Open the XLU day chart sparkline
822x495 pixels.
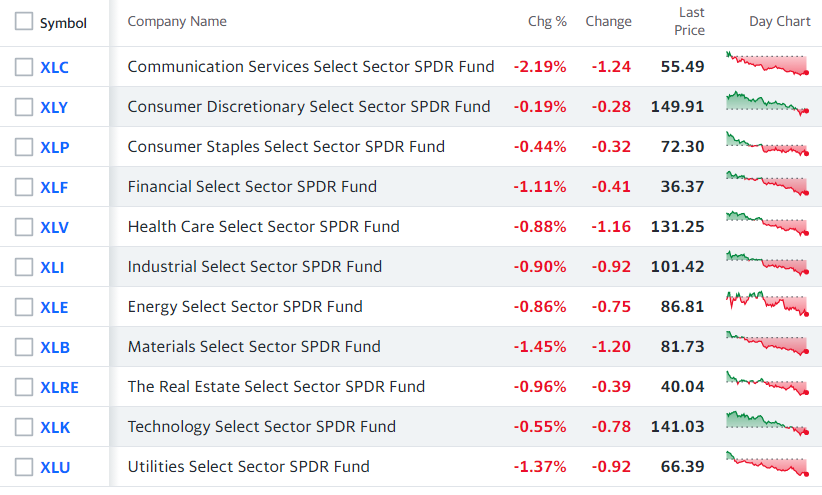[767, 464]
